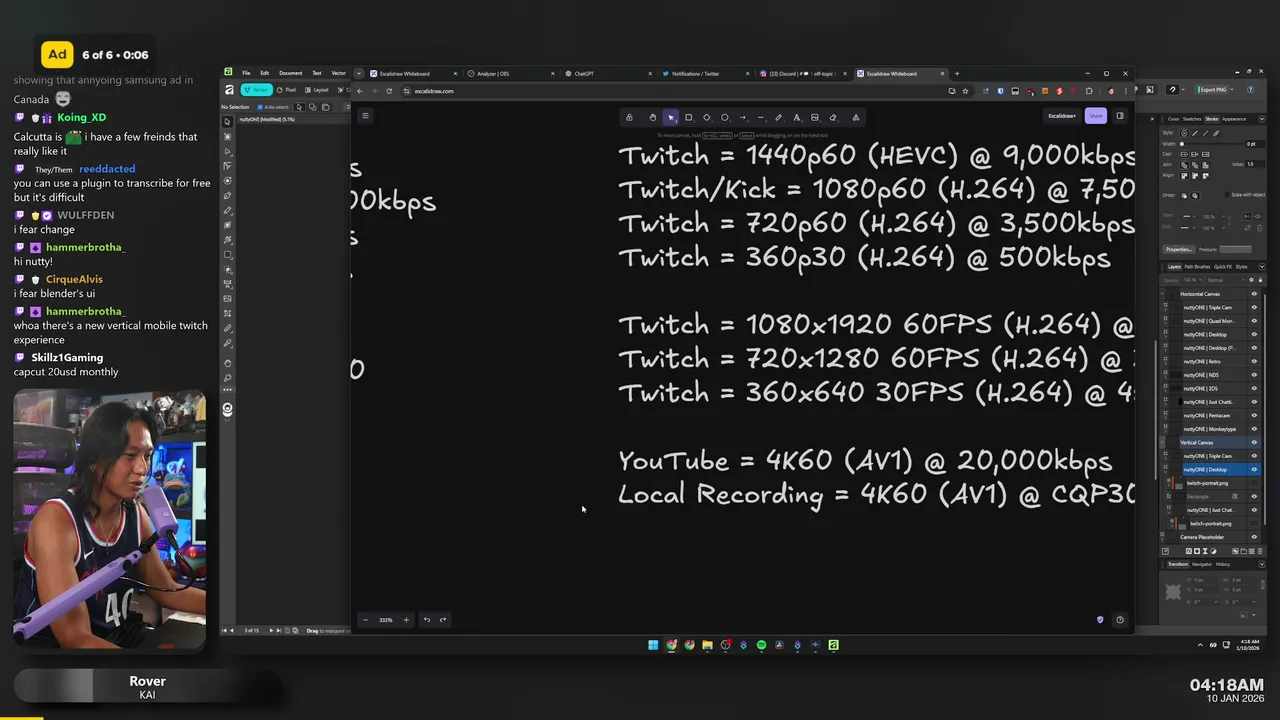The width and height of the screenshot is (1280, 720).
Task: Select the Excalidraw diamond tool
Action: [x=707, y=117]
